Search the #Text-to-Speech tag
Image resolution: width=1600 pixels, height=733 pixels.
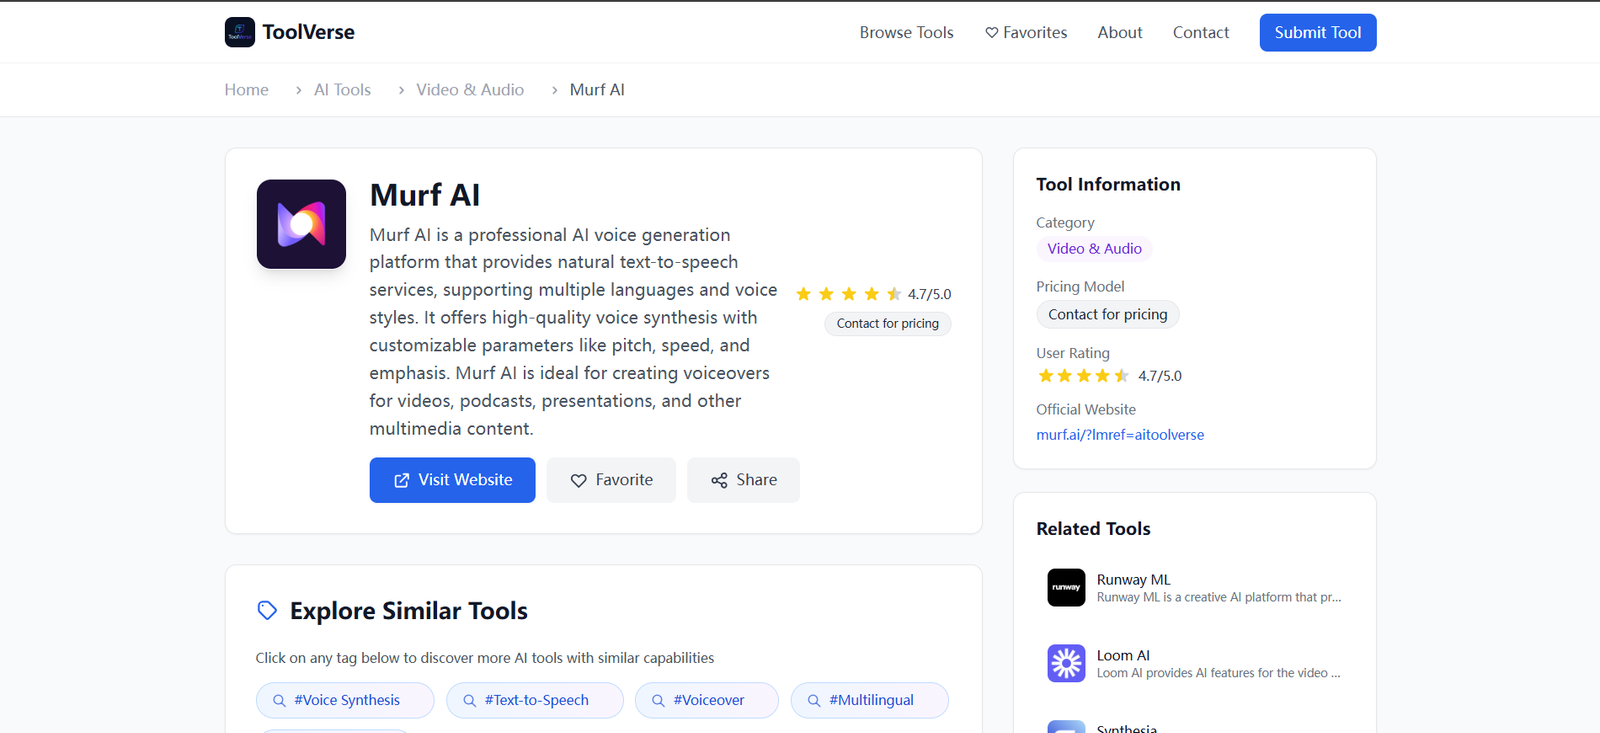(x=535, y=701)
